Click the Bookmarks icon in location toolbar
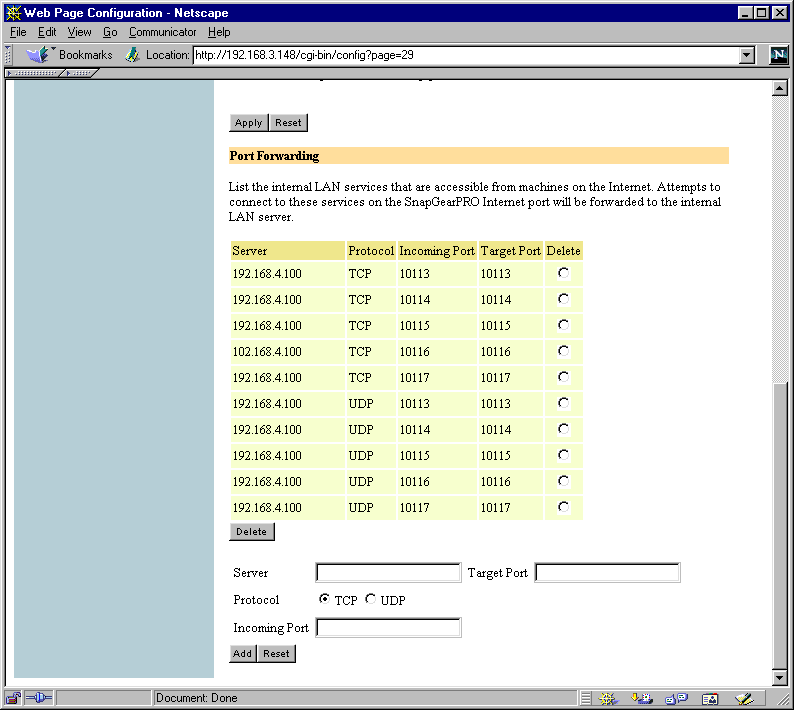This screenshot has height=710, width=794. 39,55
